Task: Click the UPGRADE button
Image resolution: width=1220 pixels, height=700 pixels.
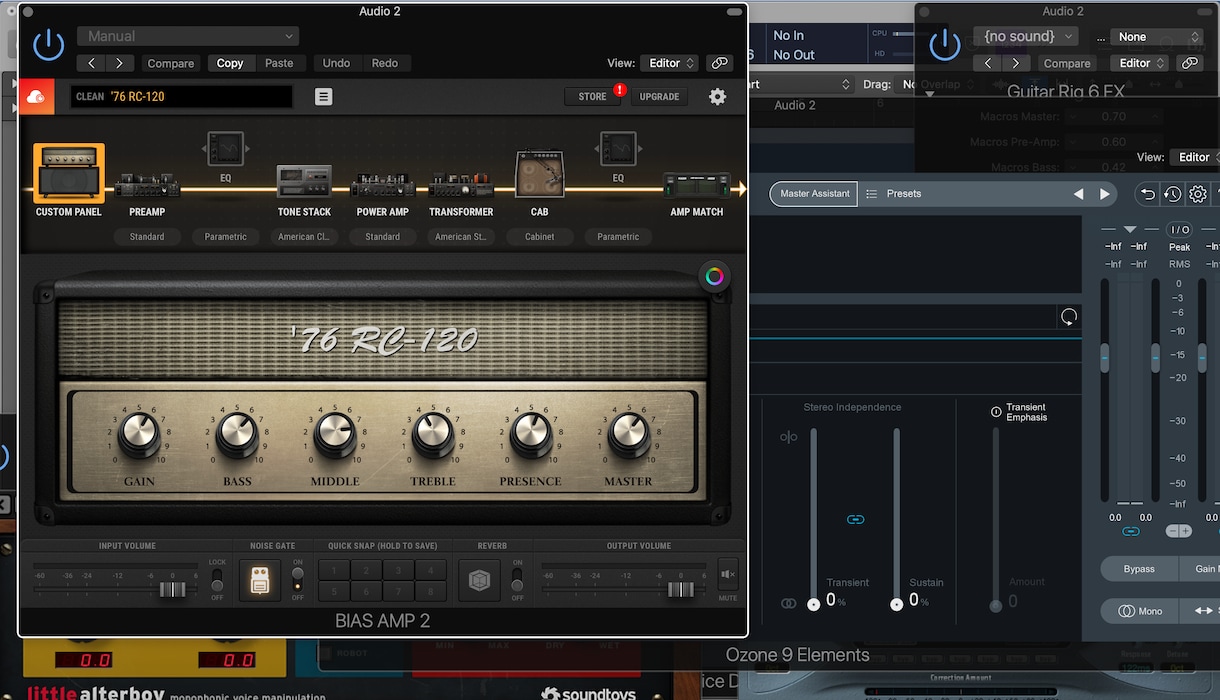Action: tap(659, 97)
